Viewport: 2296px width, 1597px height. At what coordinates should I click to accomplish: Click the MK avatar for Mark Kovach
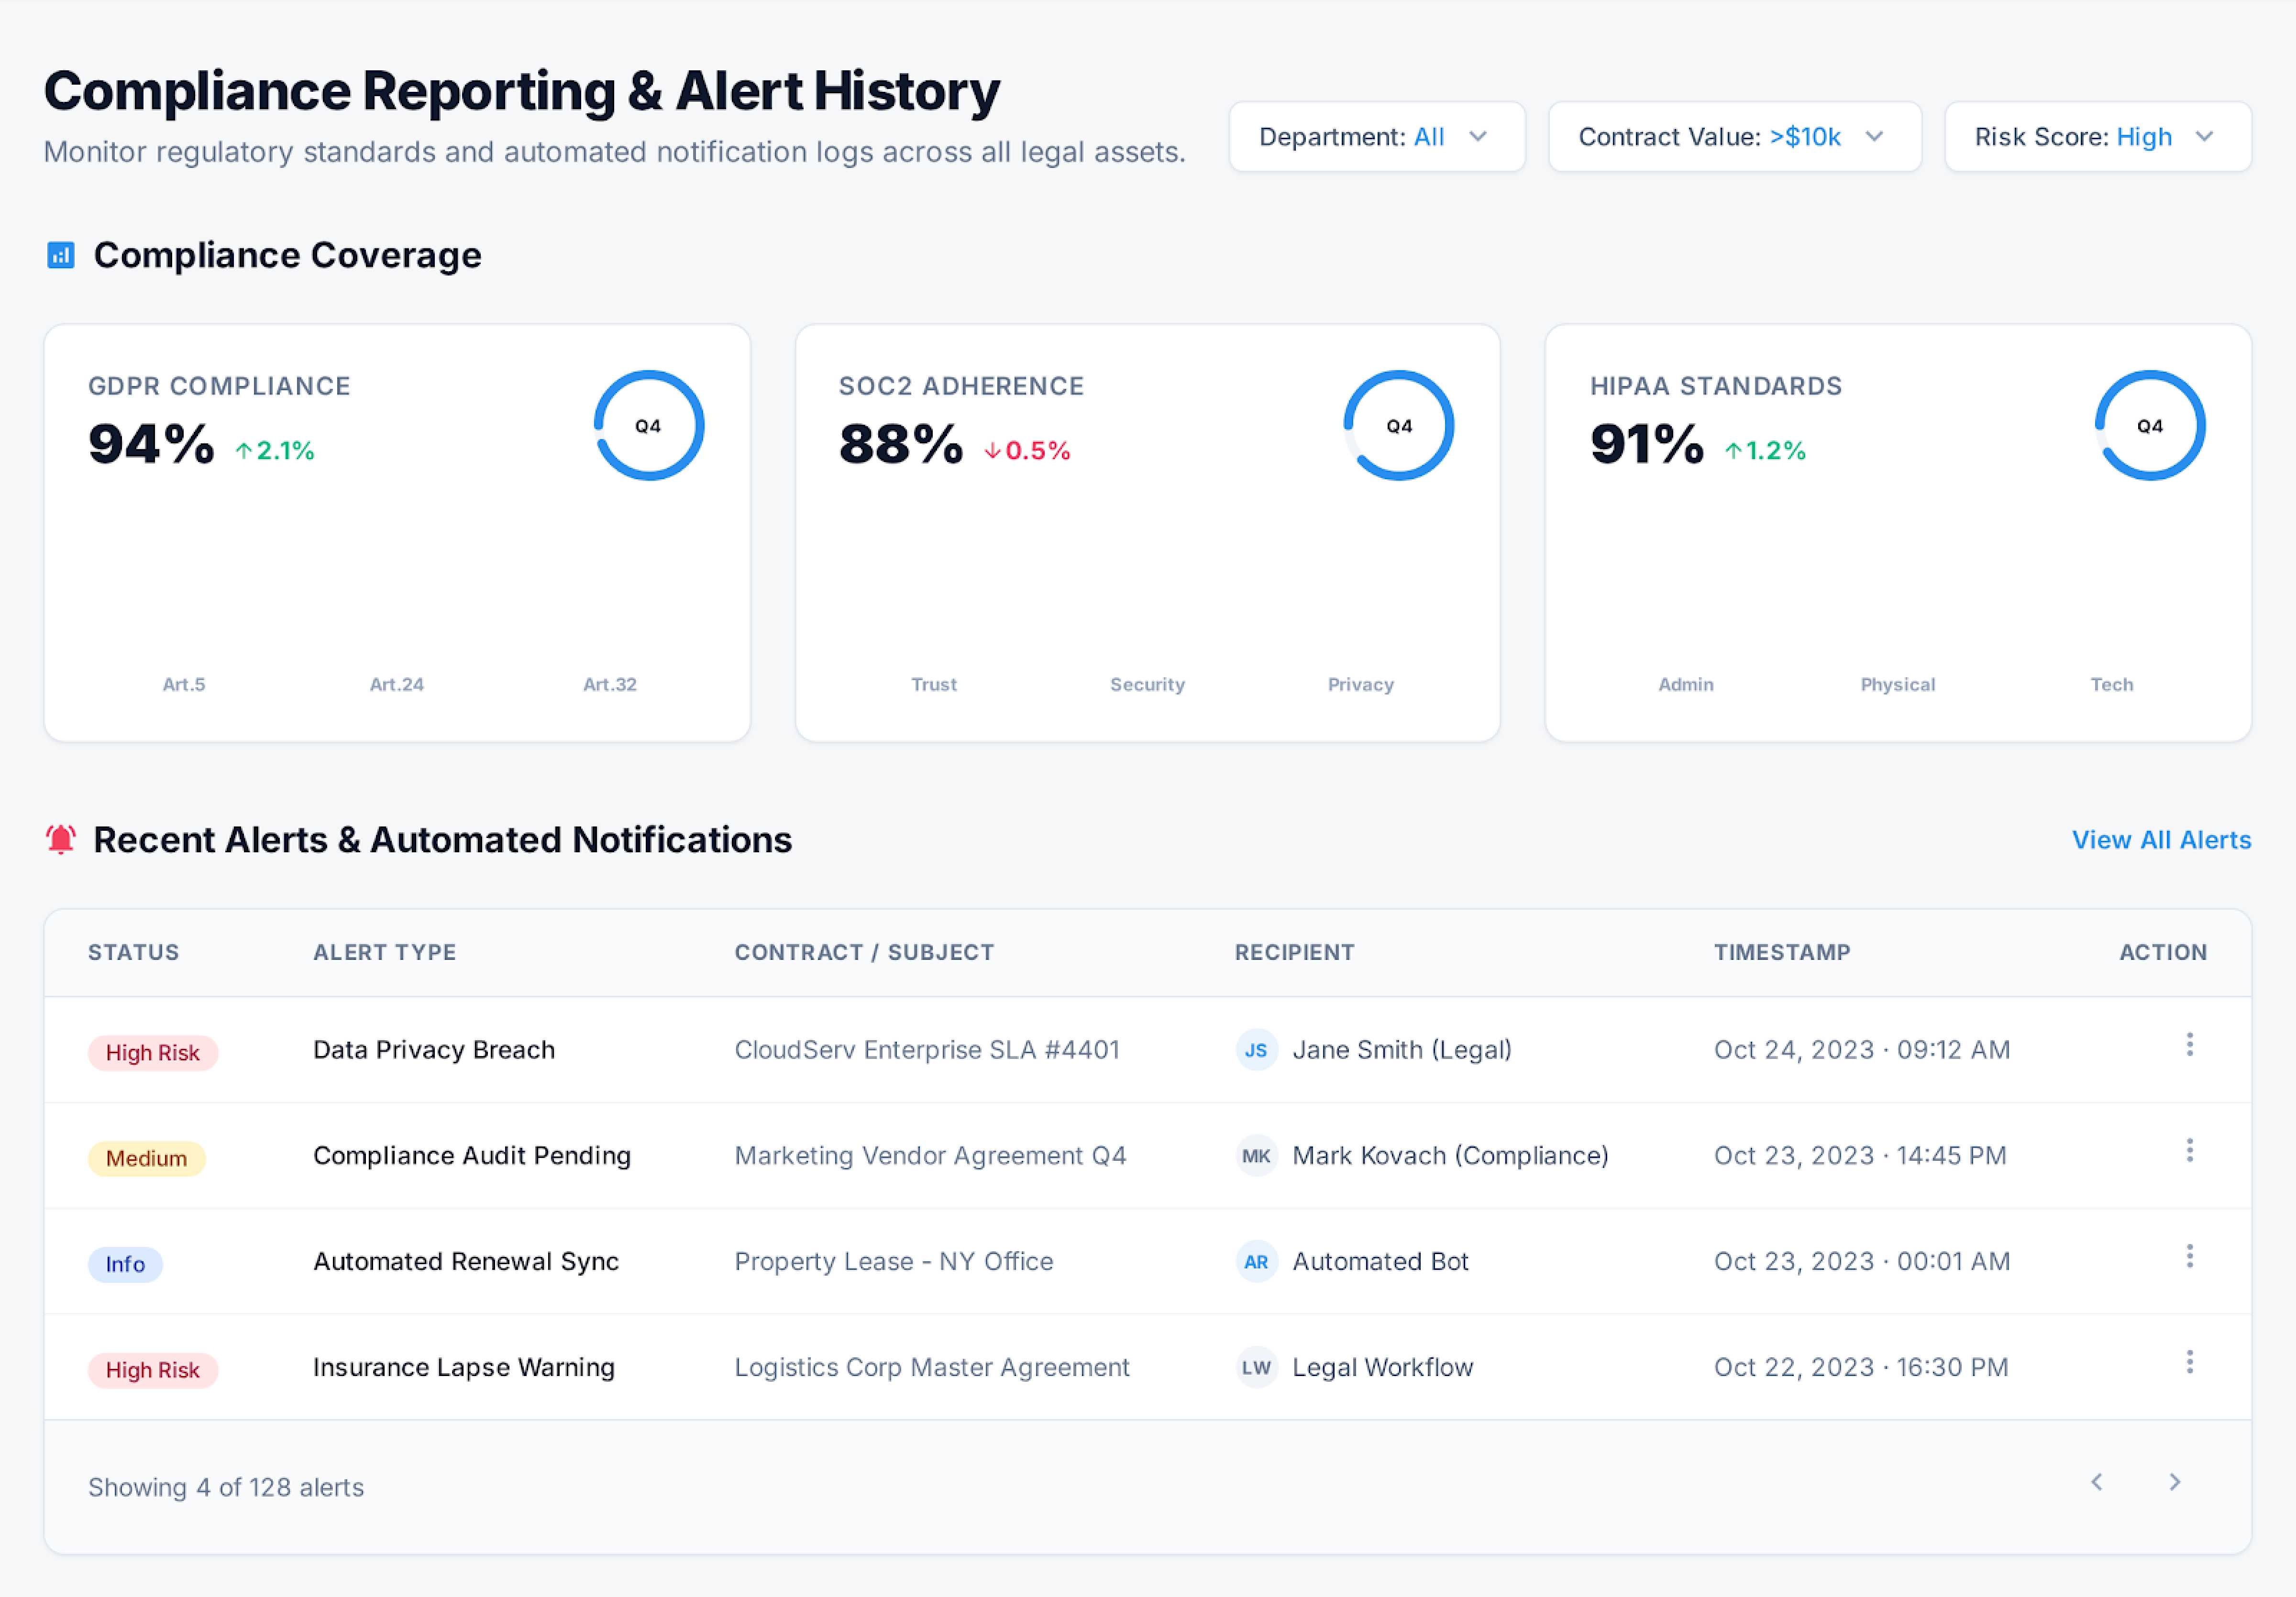coord(1256,1156)
